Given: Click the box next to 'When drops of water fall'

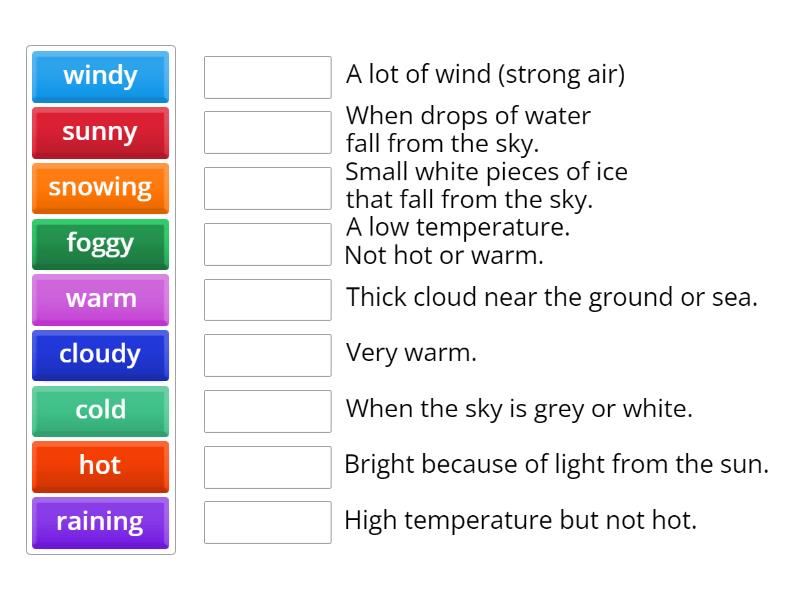Looking at the screenshot, I should click(267, 129).
